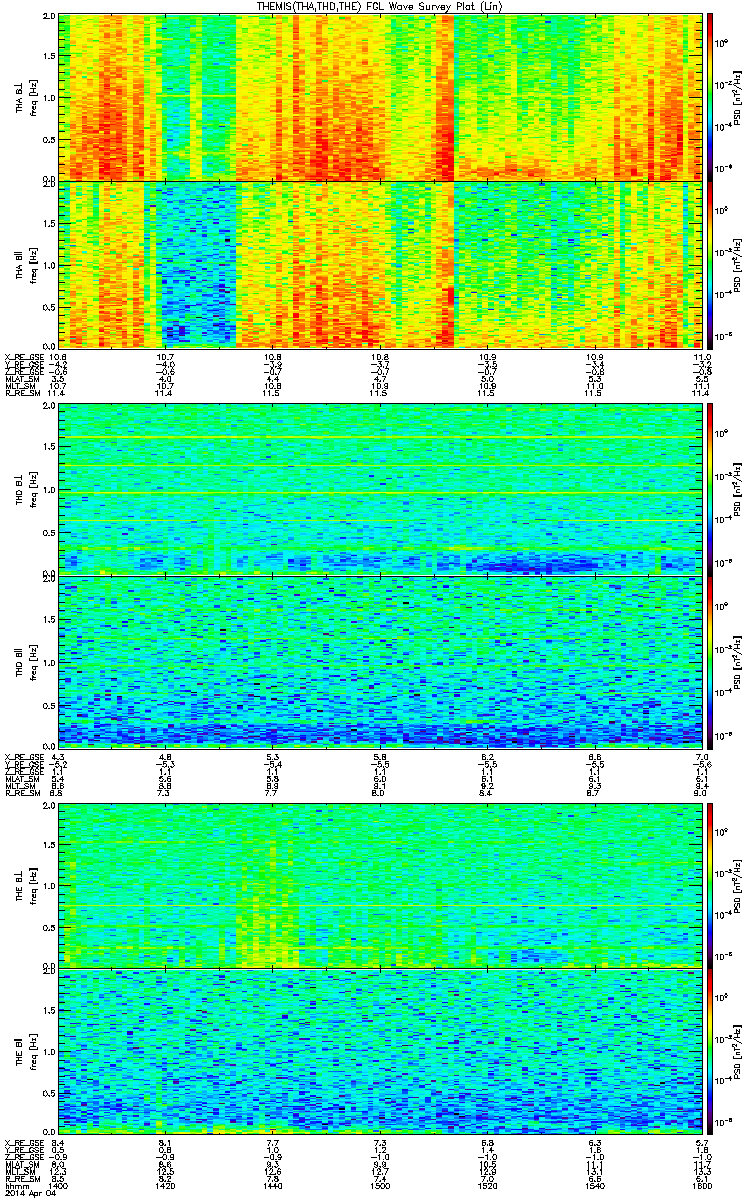The width and height of the screenshot is (750, 1200).
Task: Click the THE B-parallel freq [Hz] axis label
Action: point(34,1053)
